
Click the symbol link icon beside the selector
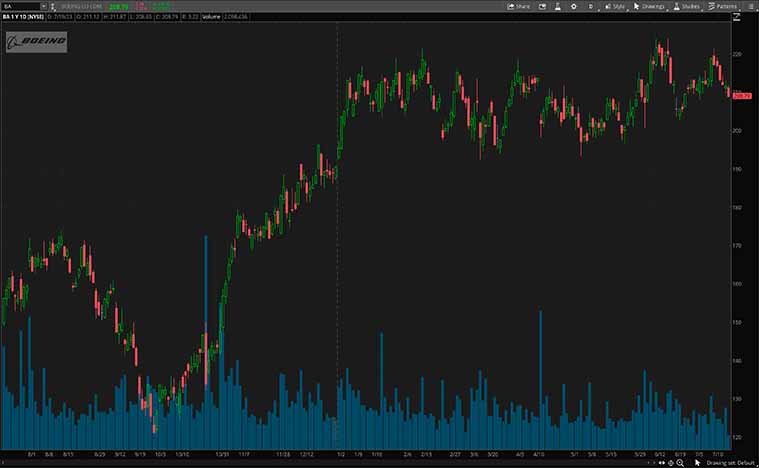point(53,6)
